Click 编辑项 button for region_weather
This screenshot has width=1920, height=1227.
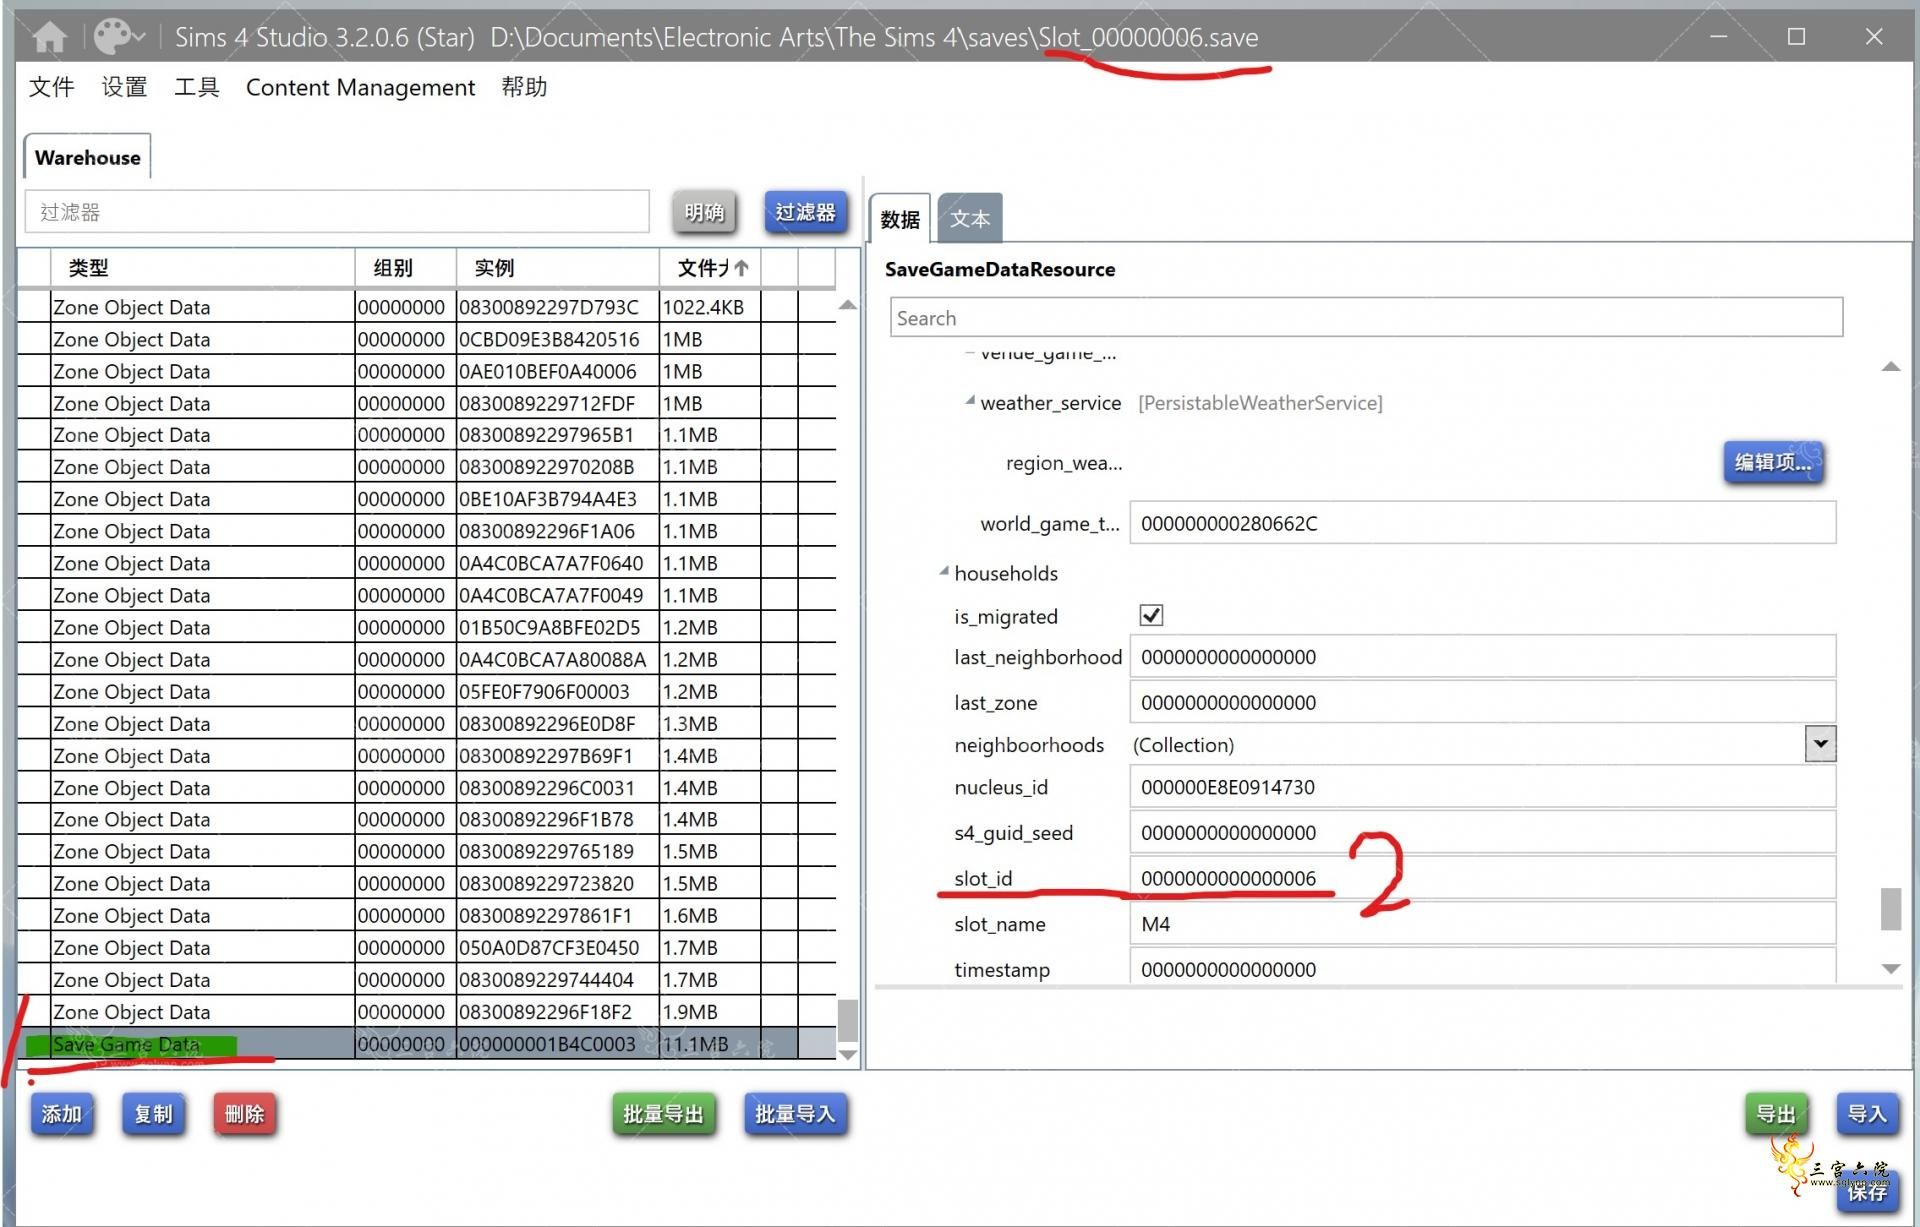pos(1773,462)
